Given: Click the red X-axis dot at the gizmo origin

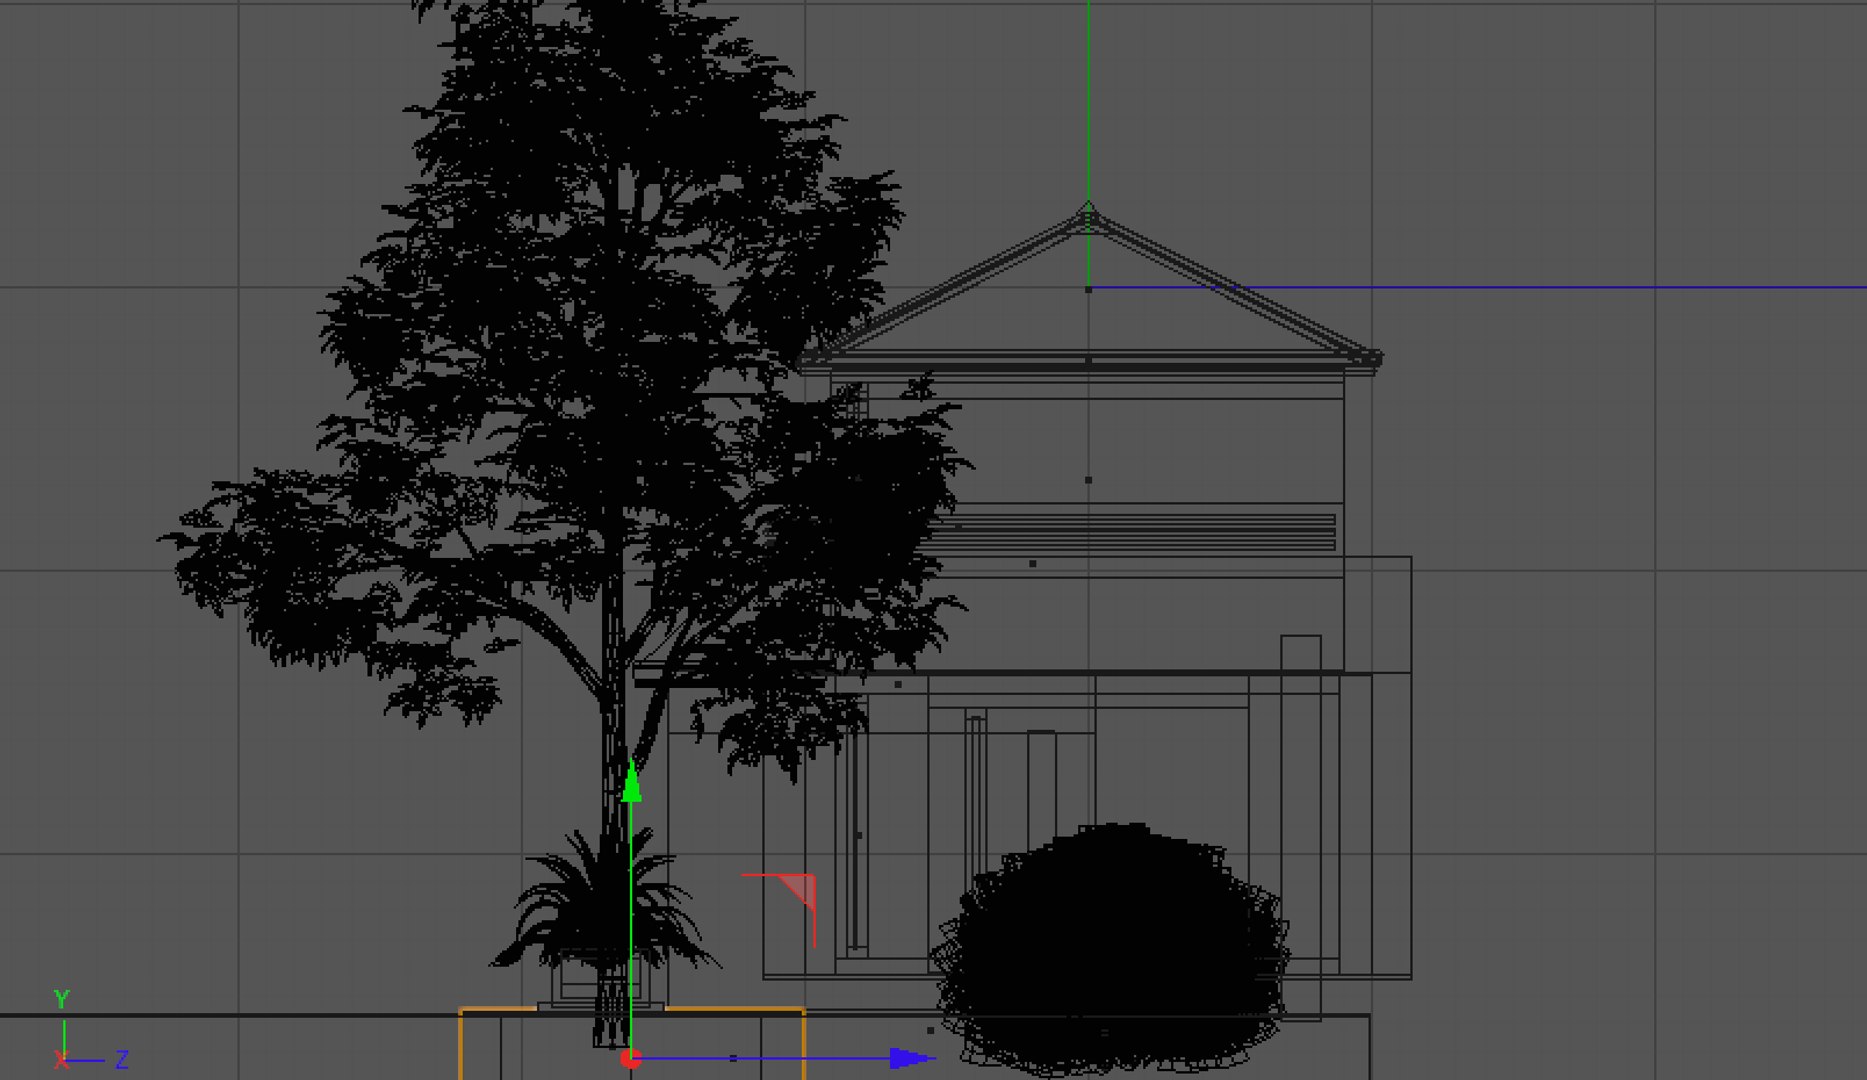Looking at the screenshot, I should pyautogui.click(x=630, y=1058).
